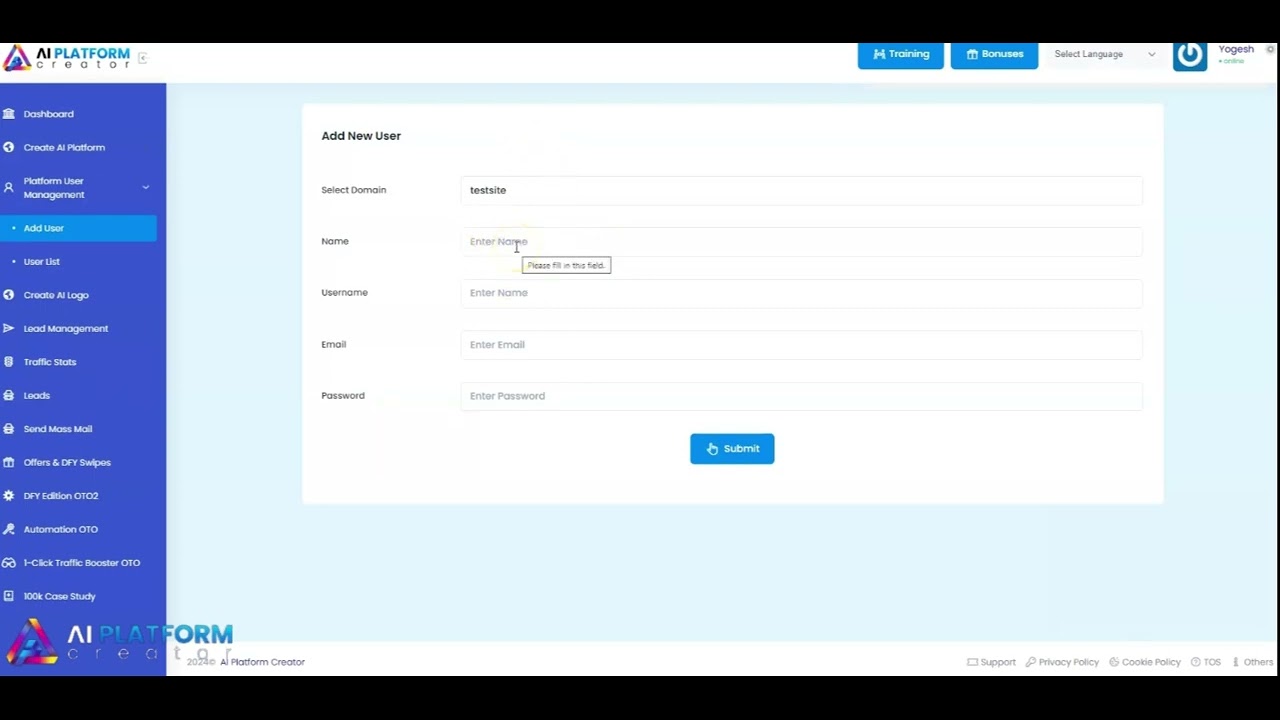Click the Send Mass Mail icon
The width and height of the screenshot is (1280, 720).
pyautogui.click(x=9, y=429)
